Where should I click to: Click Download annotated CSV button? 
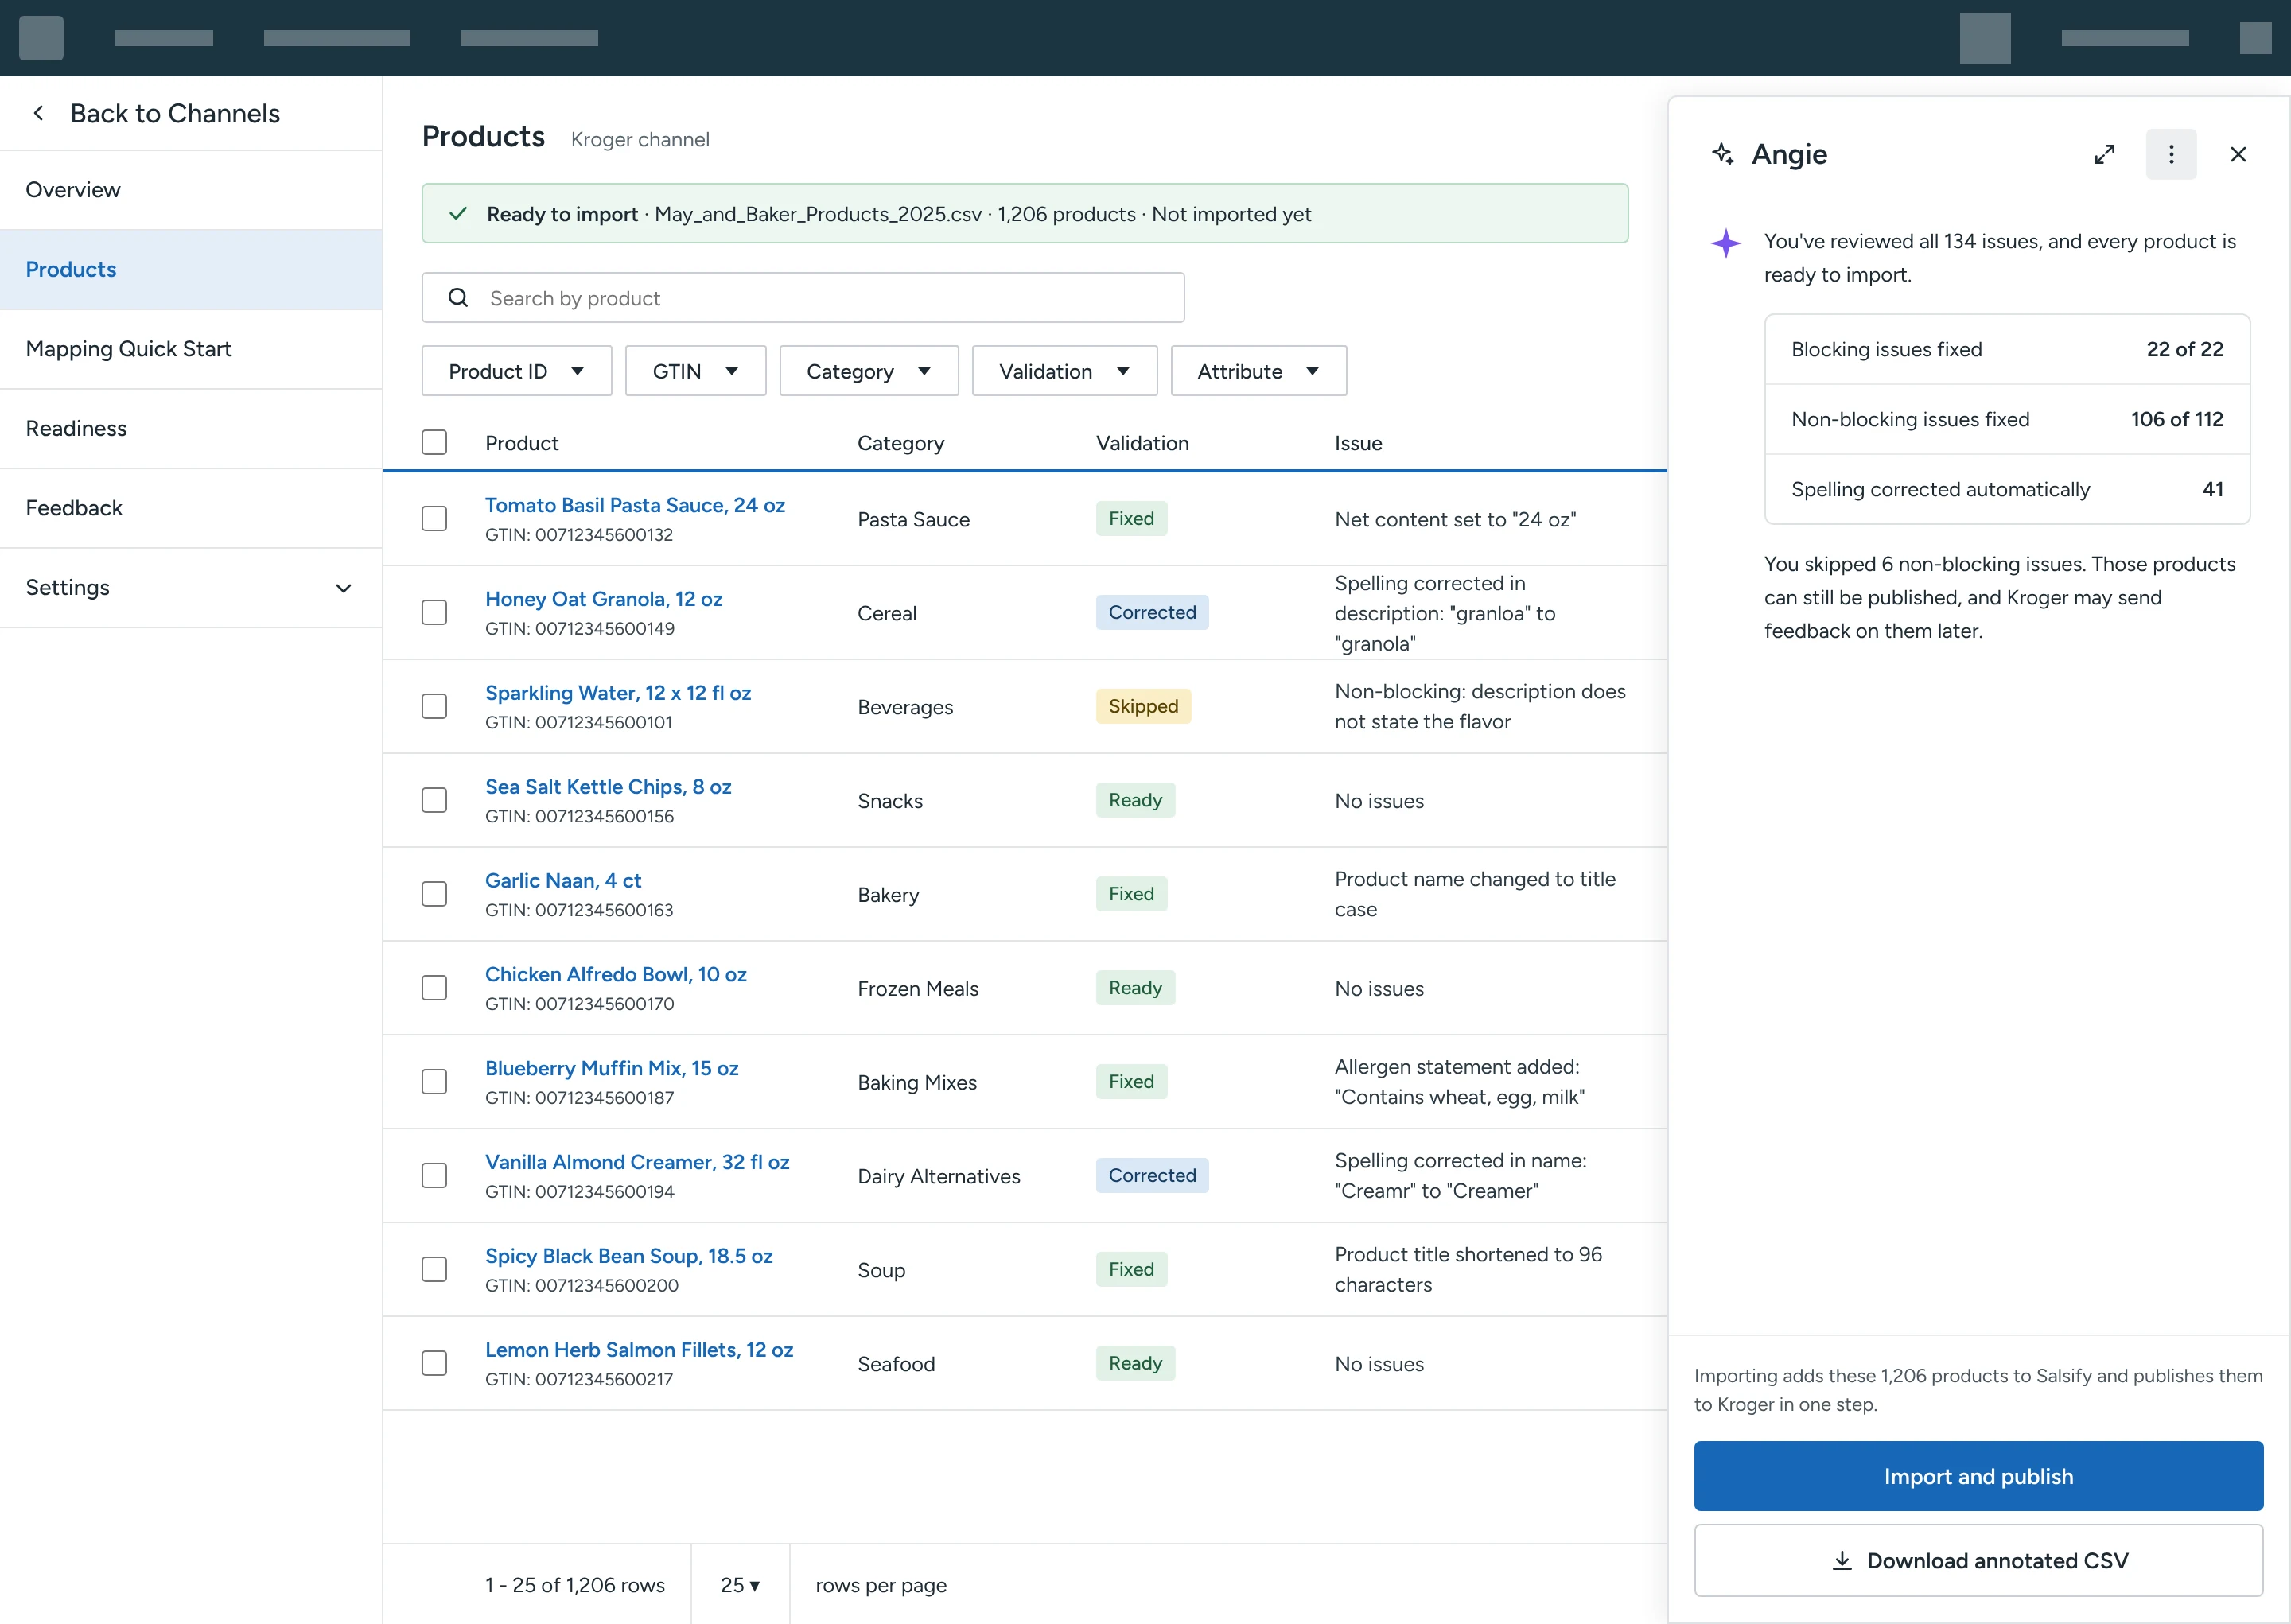point(1978,1560)
